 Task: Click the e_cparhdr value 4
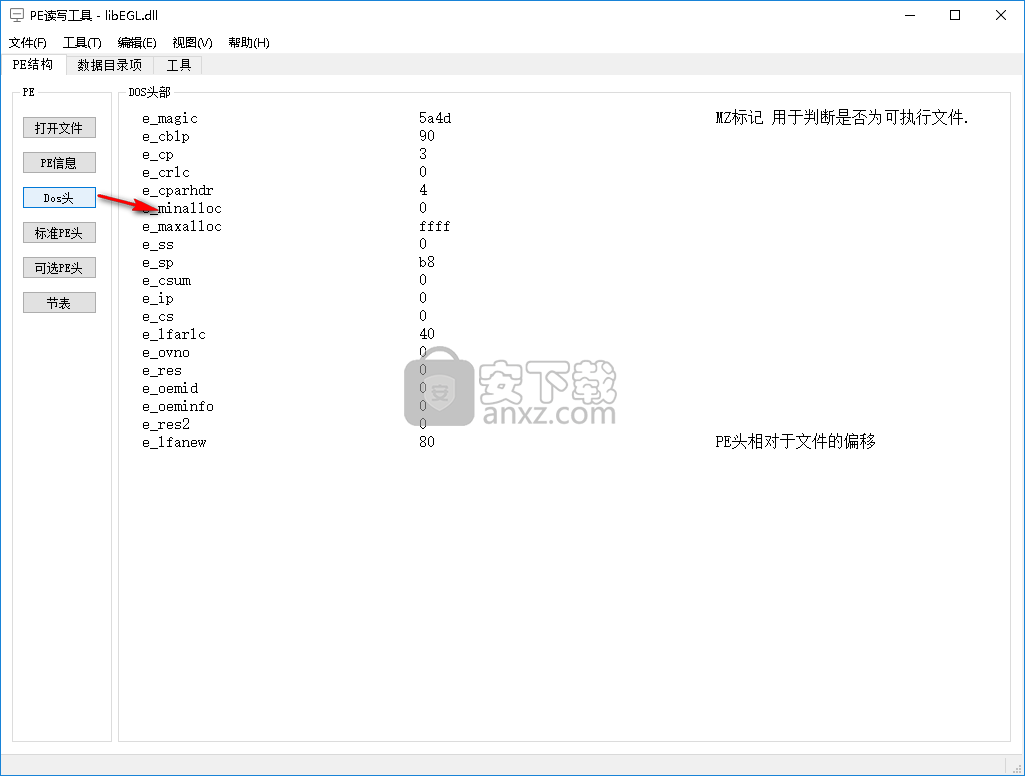point(423,190)
